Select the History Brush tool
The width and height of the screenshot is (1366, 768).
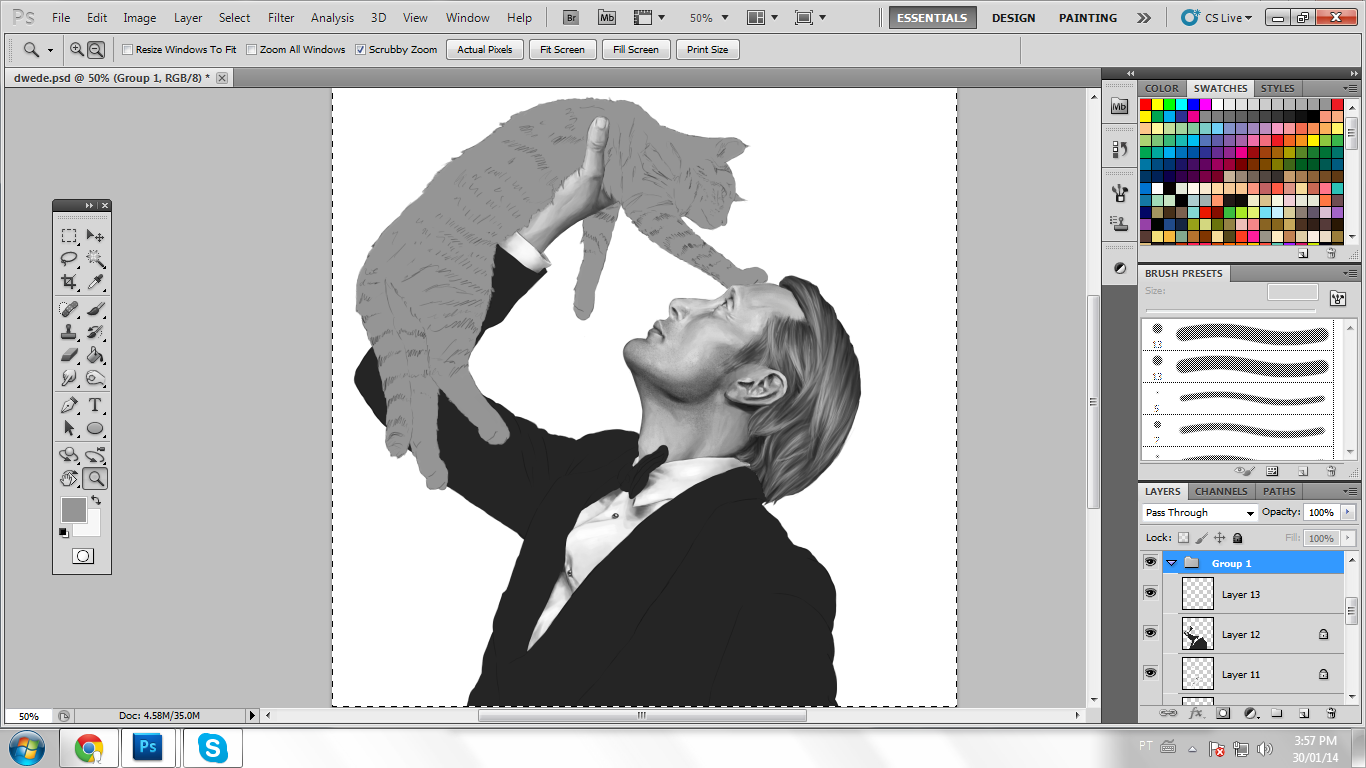coord(95,332)
